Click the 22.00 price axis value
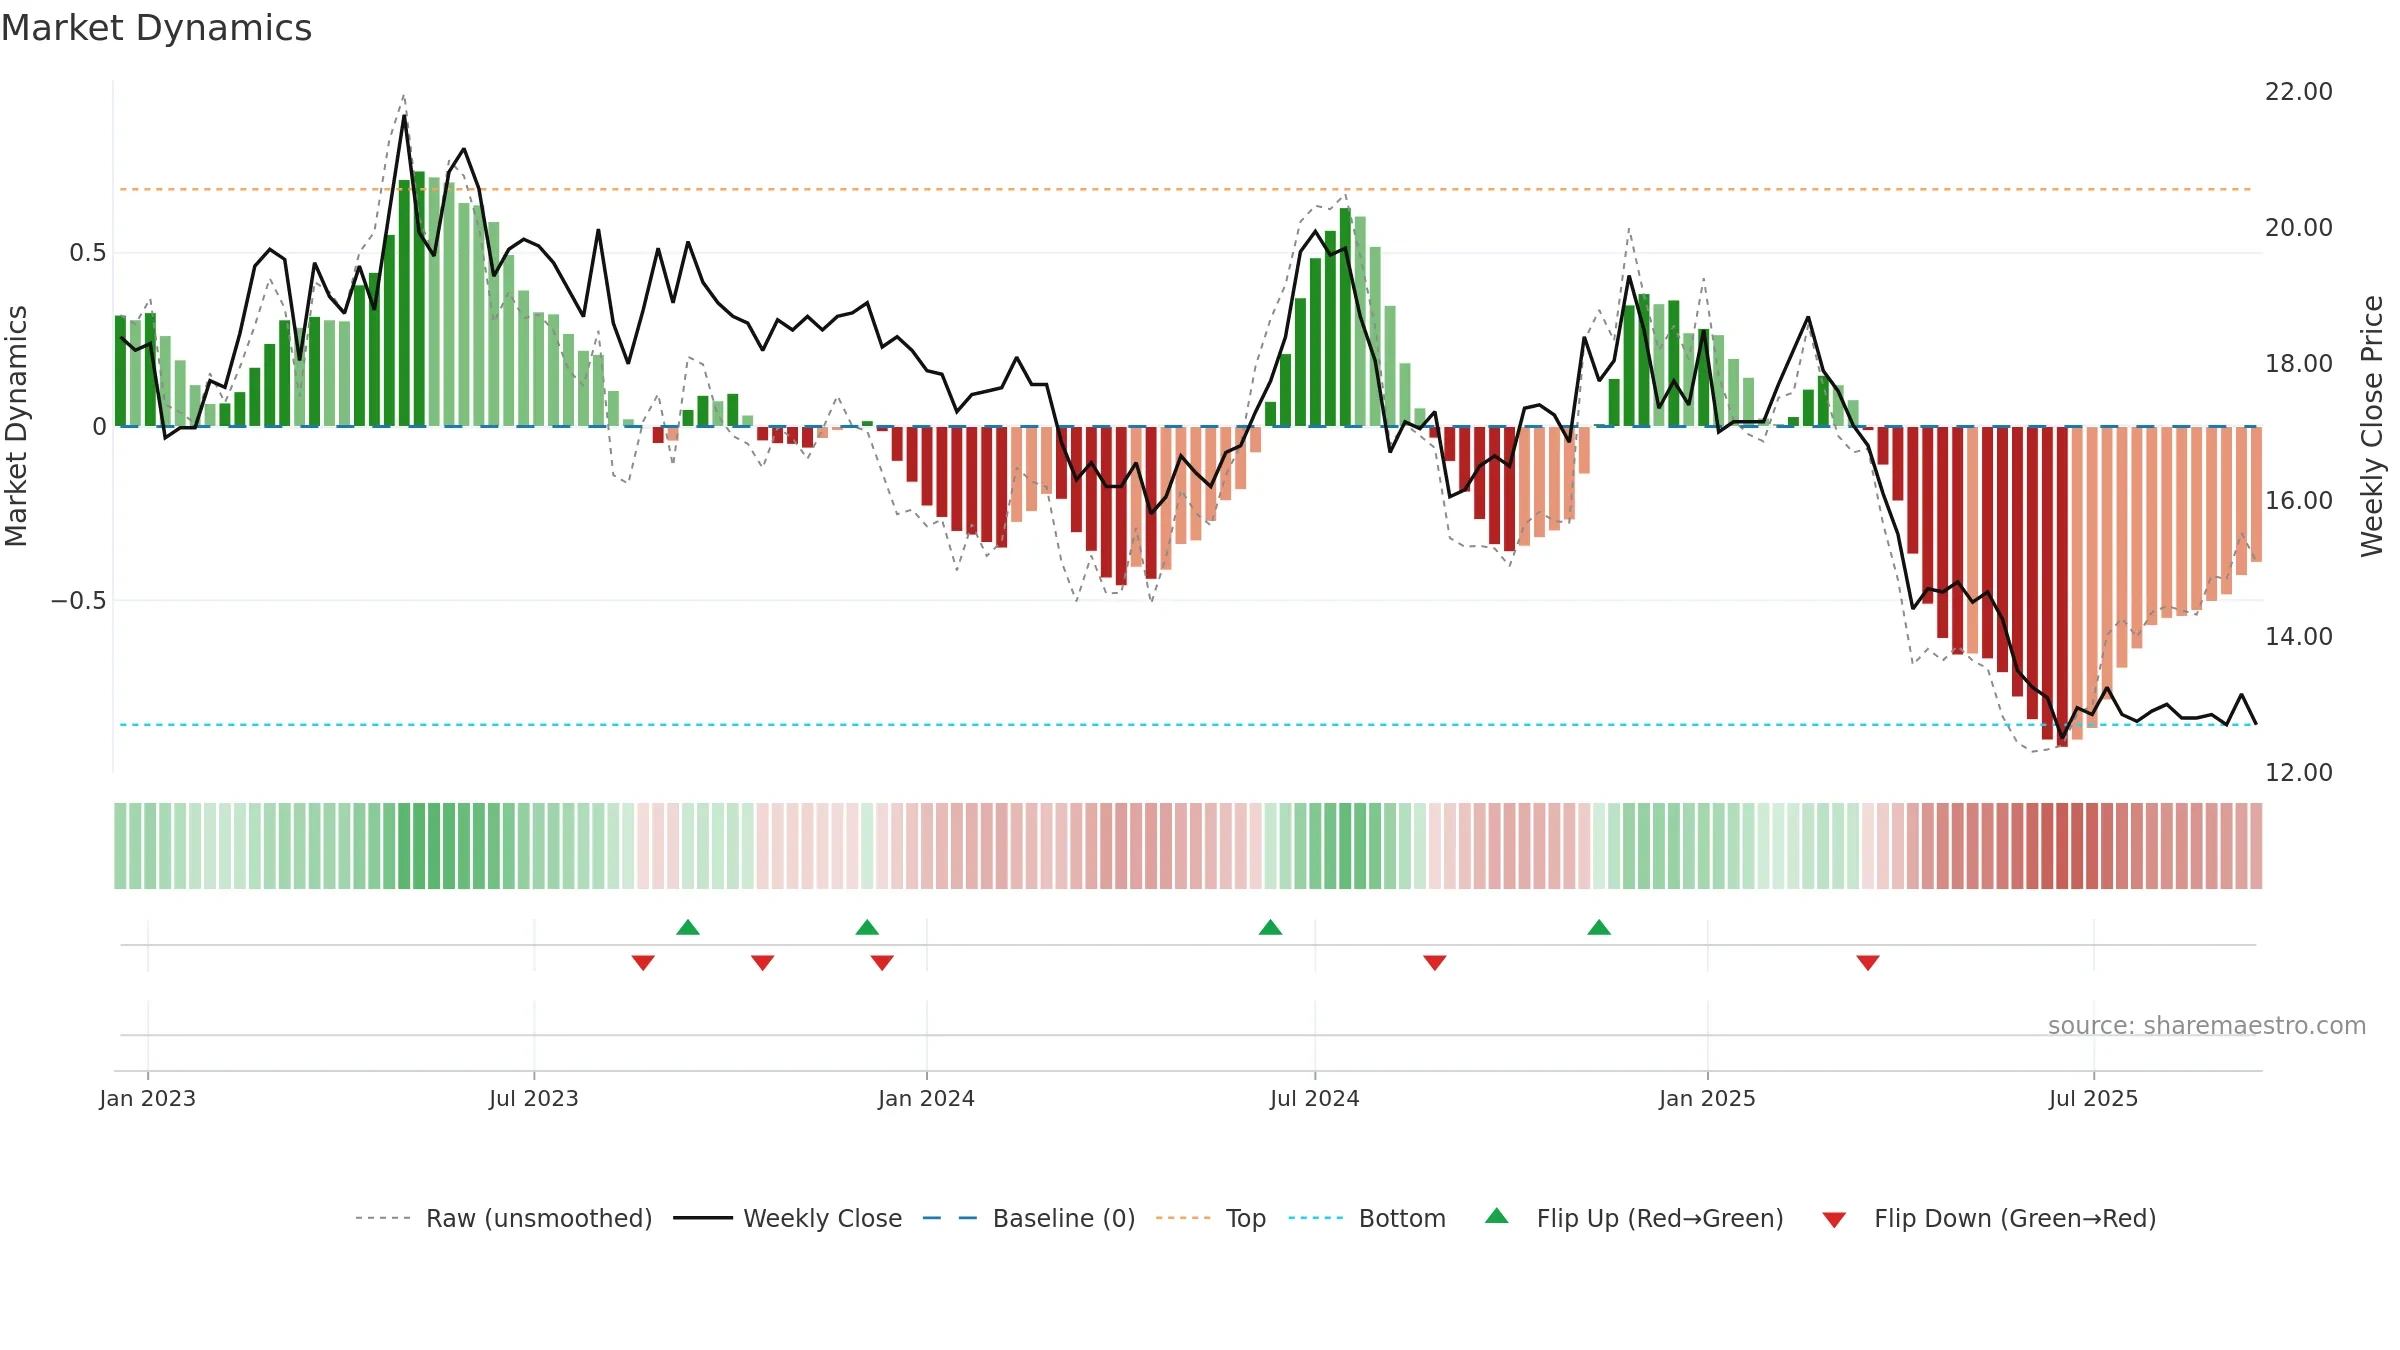The image size is (2400, 1350). pos(2299,91)
